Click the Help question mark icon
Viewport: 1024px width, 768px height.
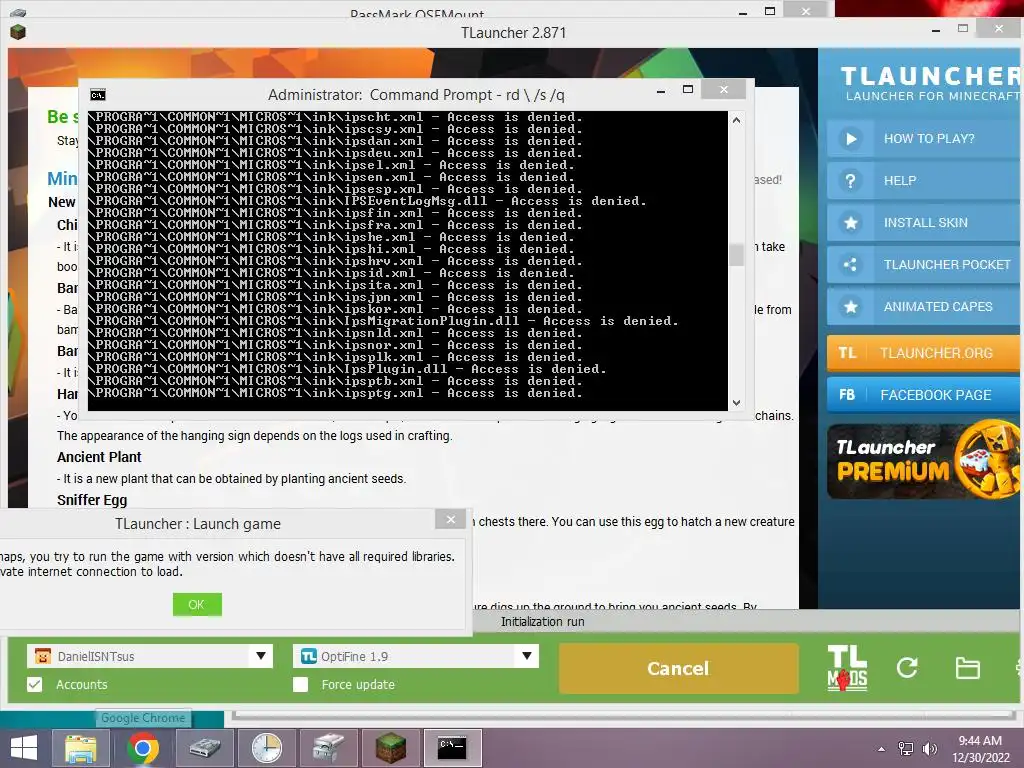coord(850,181)
